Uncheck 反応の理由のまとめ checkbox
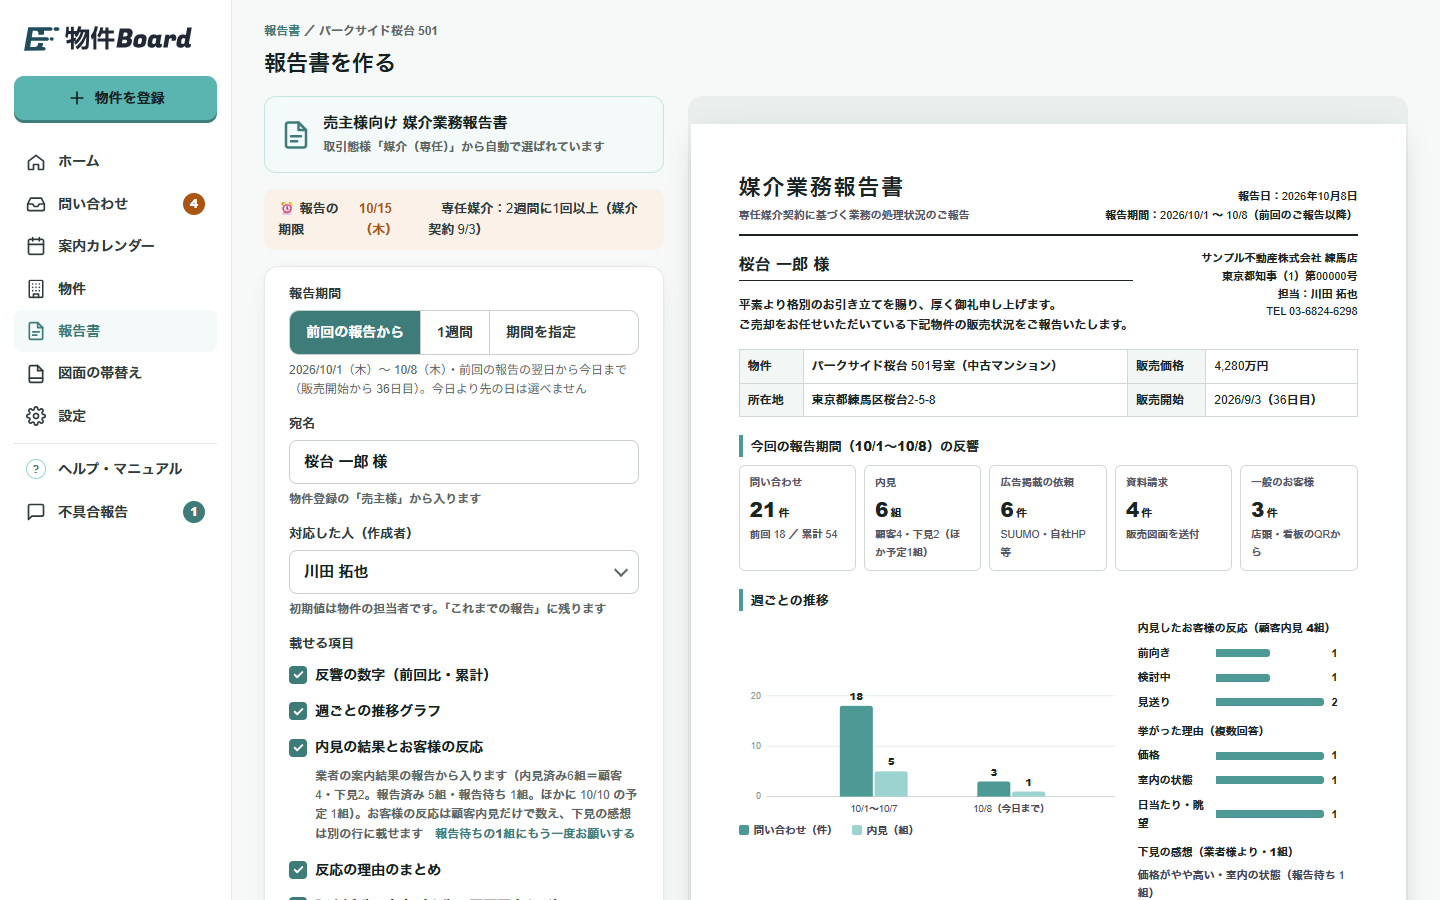 [298, 870]
